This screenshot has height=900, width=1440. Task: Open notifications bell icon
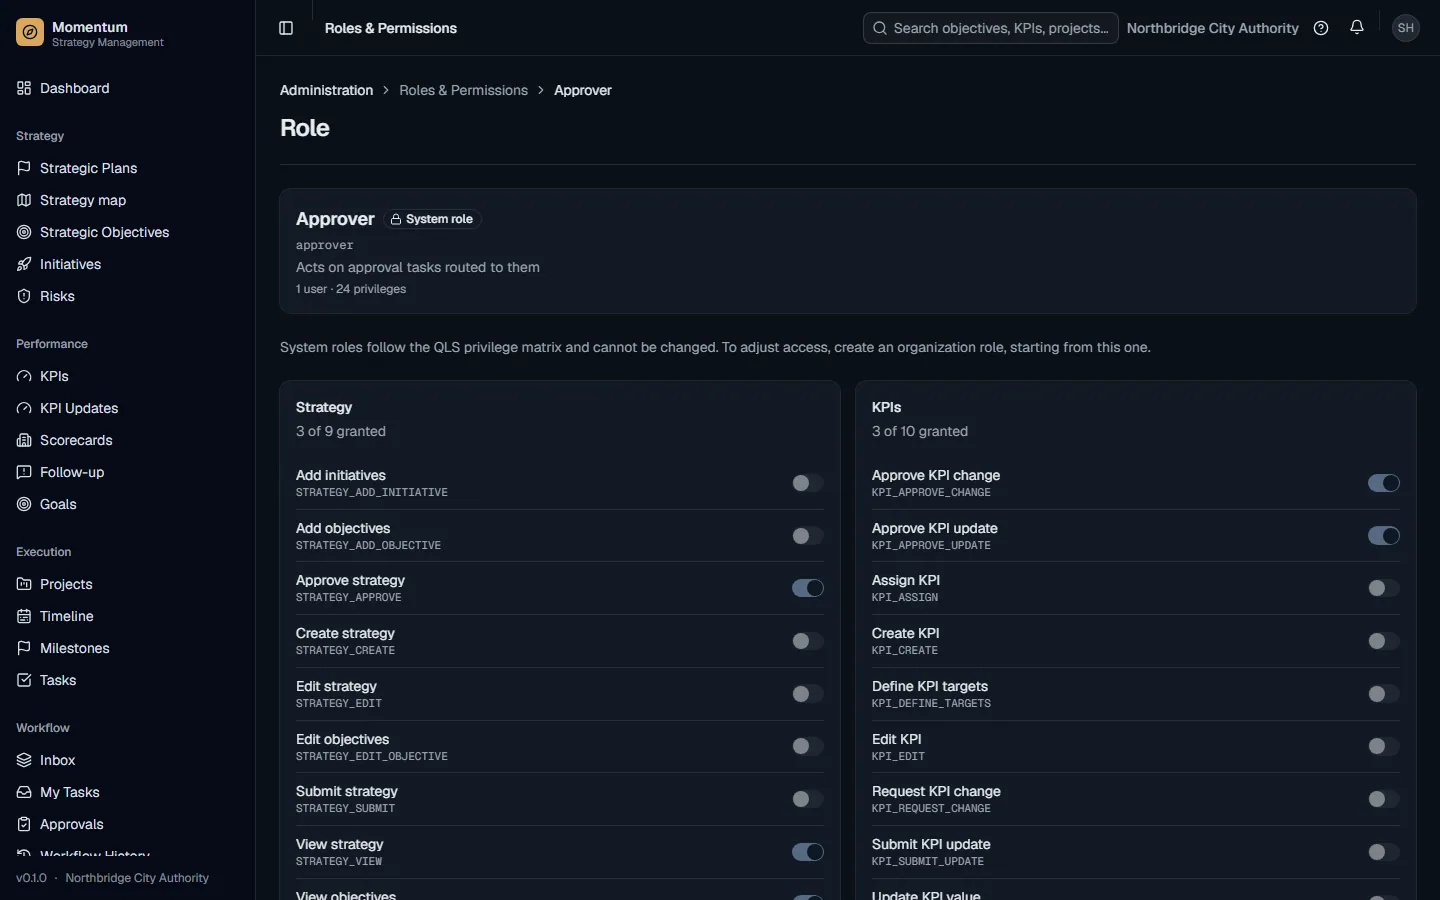click(x=1357, y=28)
